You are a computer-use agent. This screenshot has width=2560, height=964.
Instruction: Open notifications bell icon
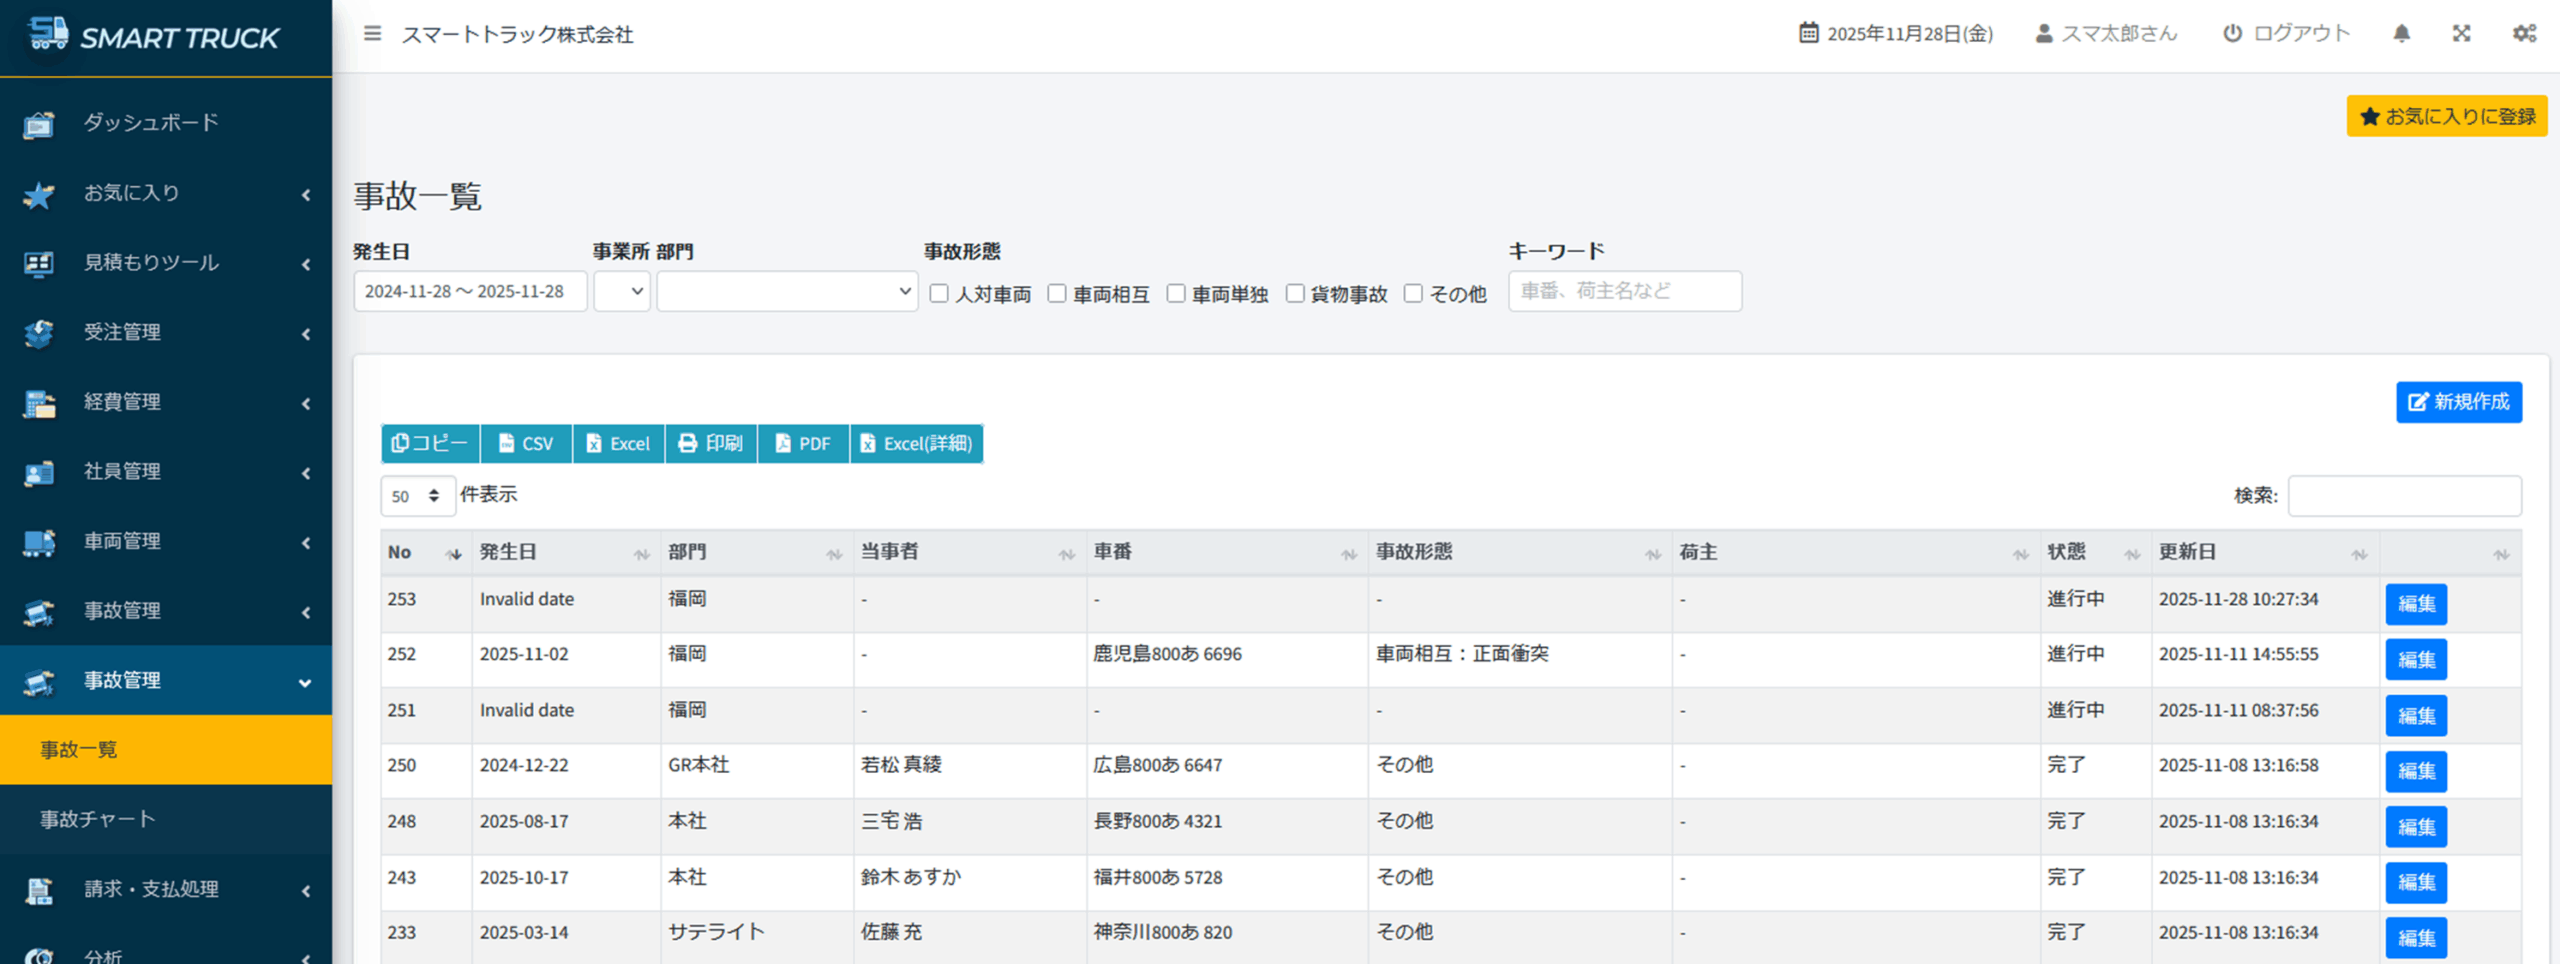2401,34
